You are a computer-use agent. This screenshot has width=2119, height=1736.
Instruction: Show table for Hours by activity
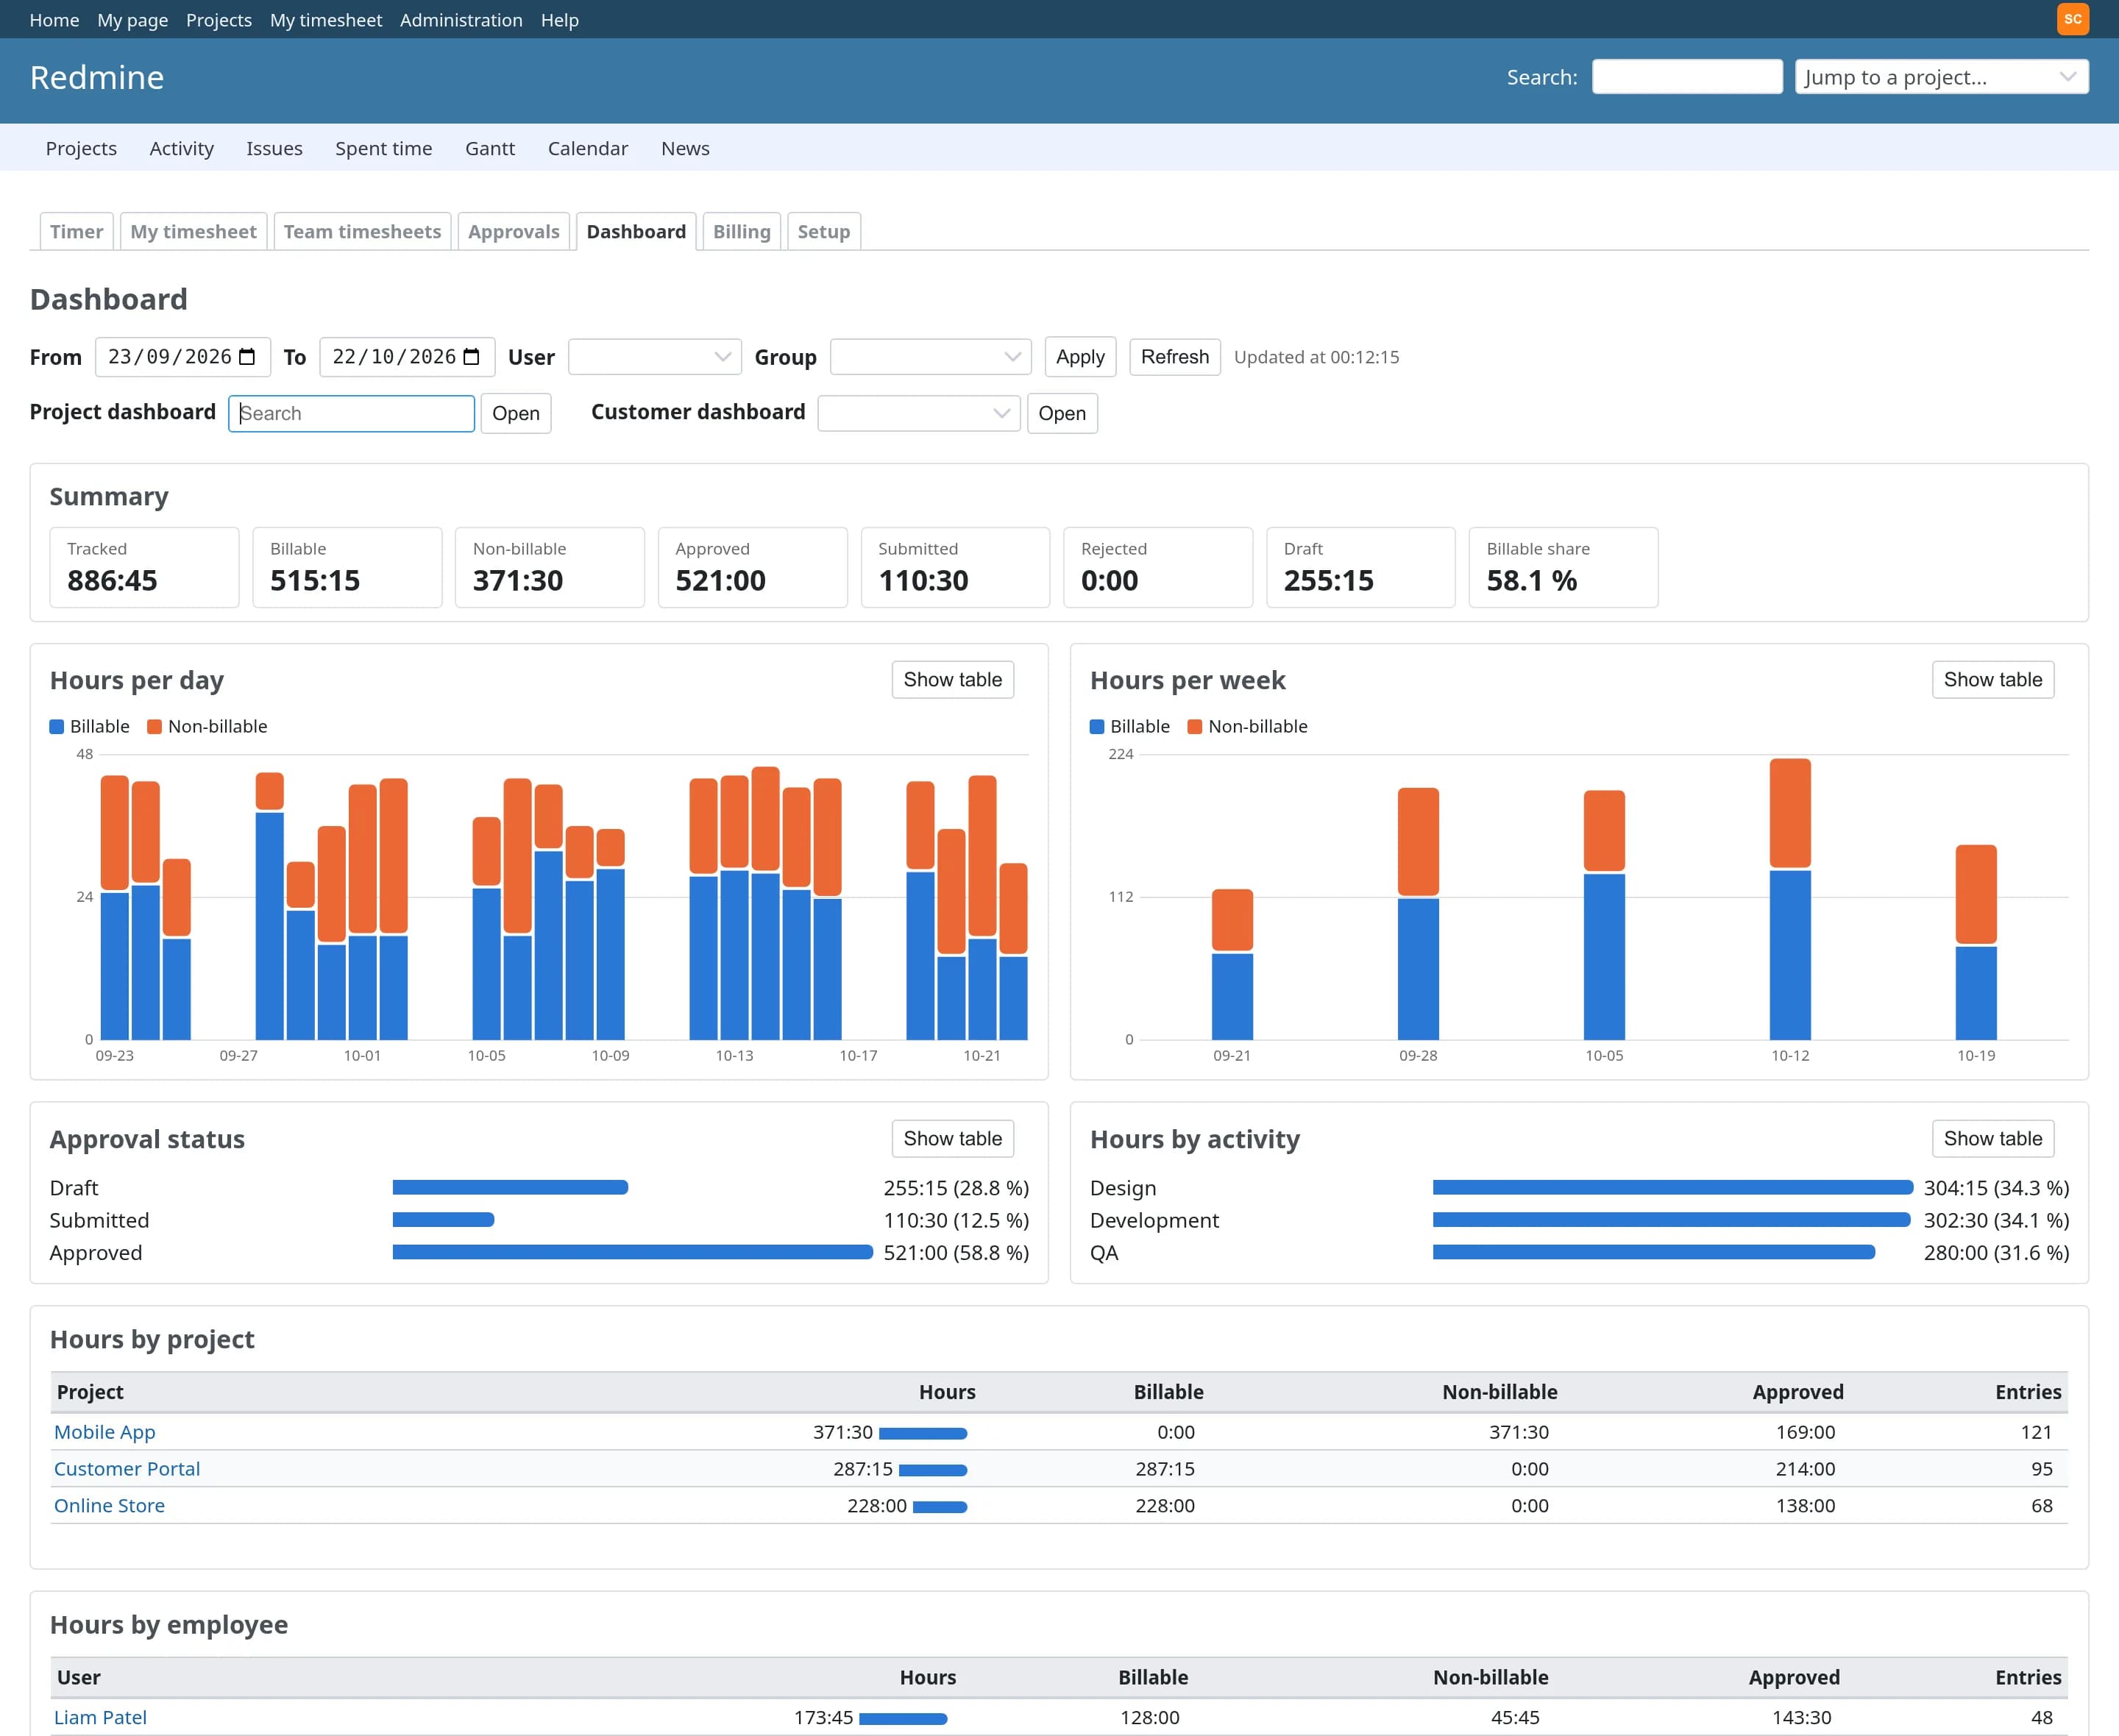pyautogui.click(x=1992, y=1138)
